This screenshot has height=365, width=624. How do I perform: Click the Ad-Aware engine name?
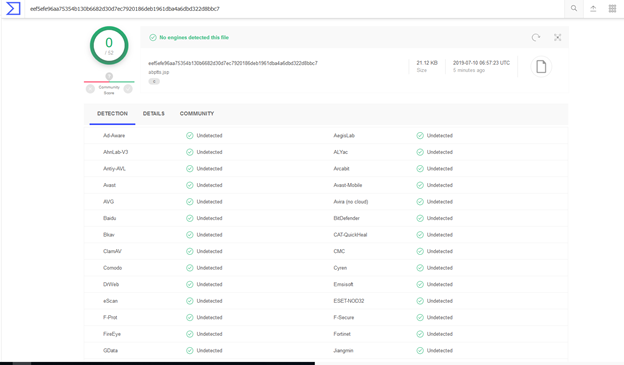coord(114,136)
